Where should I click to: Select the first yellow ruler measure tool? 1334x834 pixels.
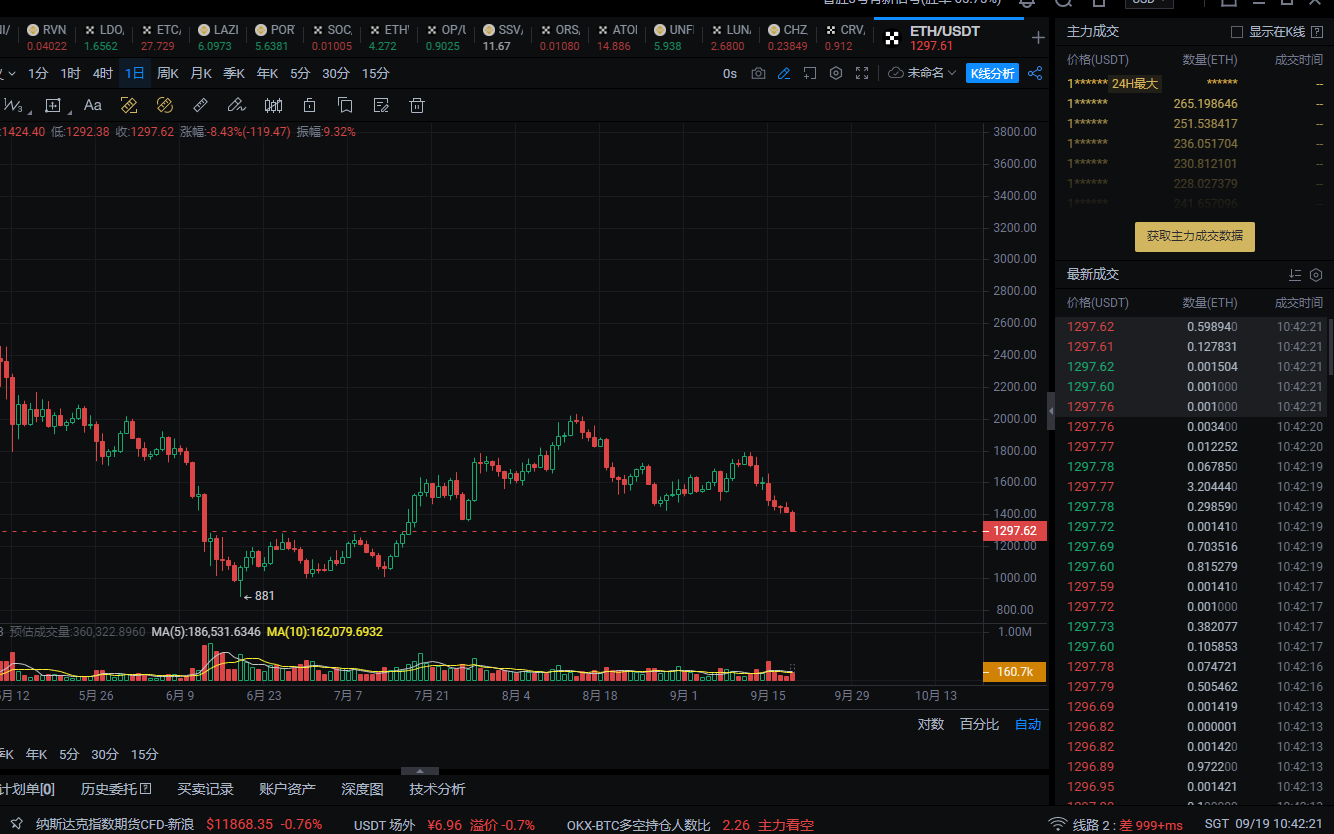129,105
